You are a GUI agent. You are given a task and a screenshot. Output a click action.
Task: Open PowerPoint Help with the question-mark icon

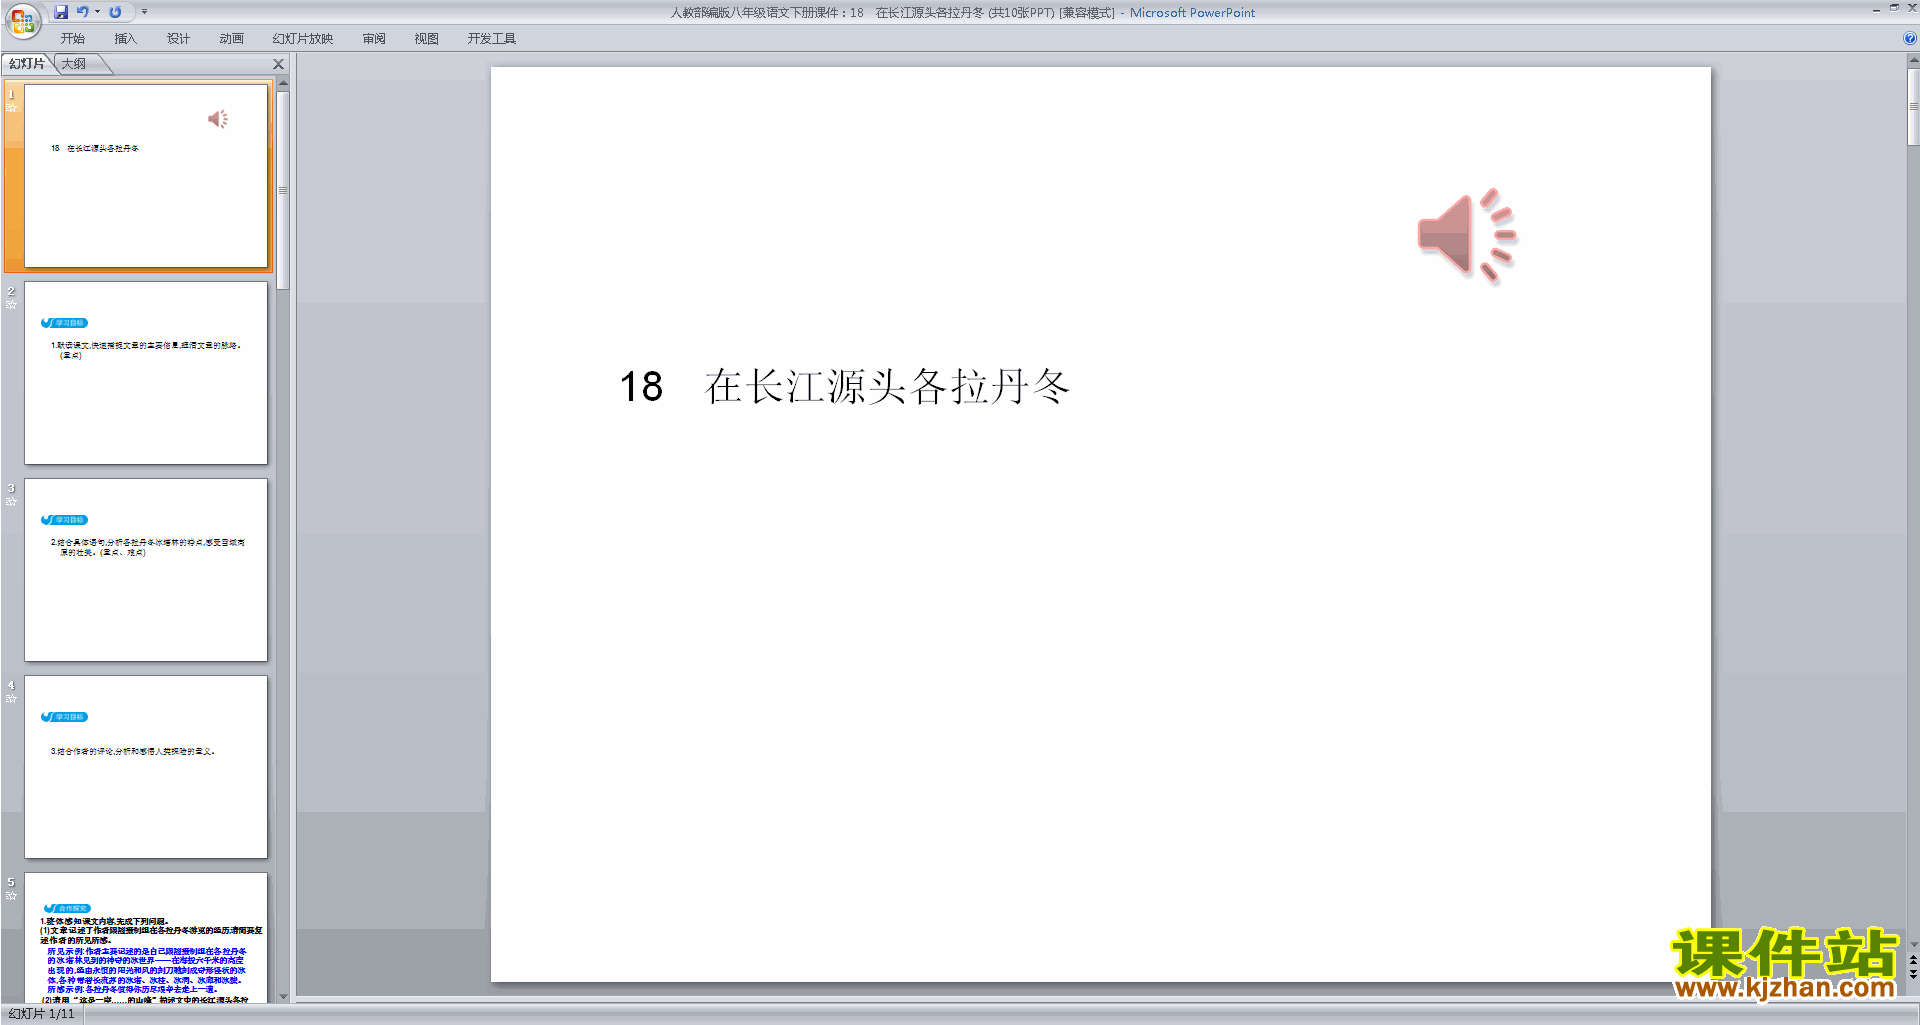(x=1910, y=39)
